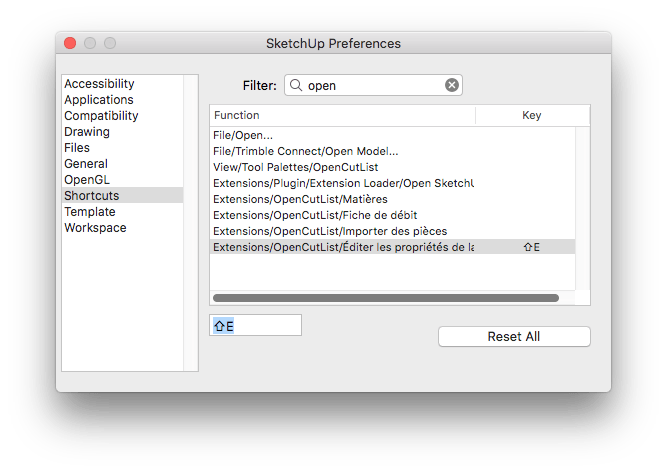Select Extensions/OpenCutList/Fiche de débit row

coord(392,215)
